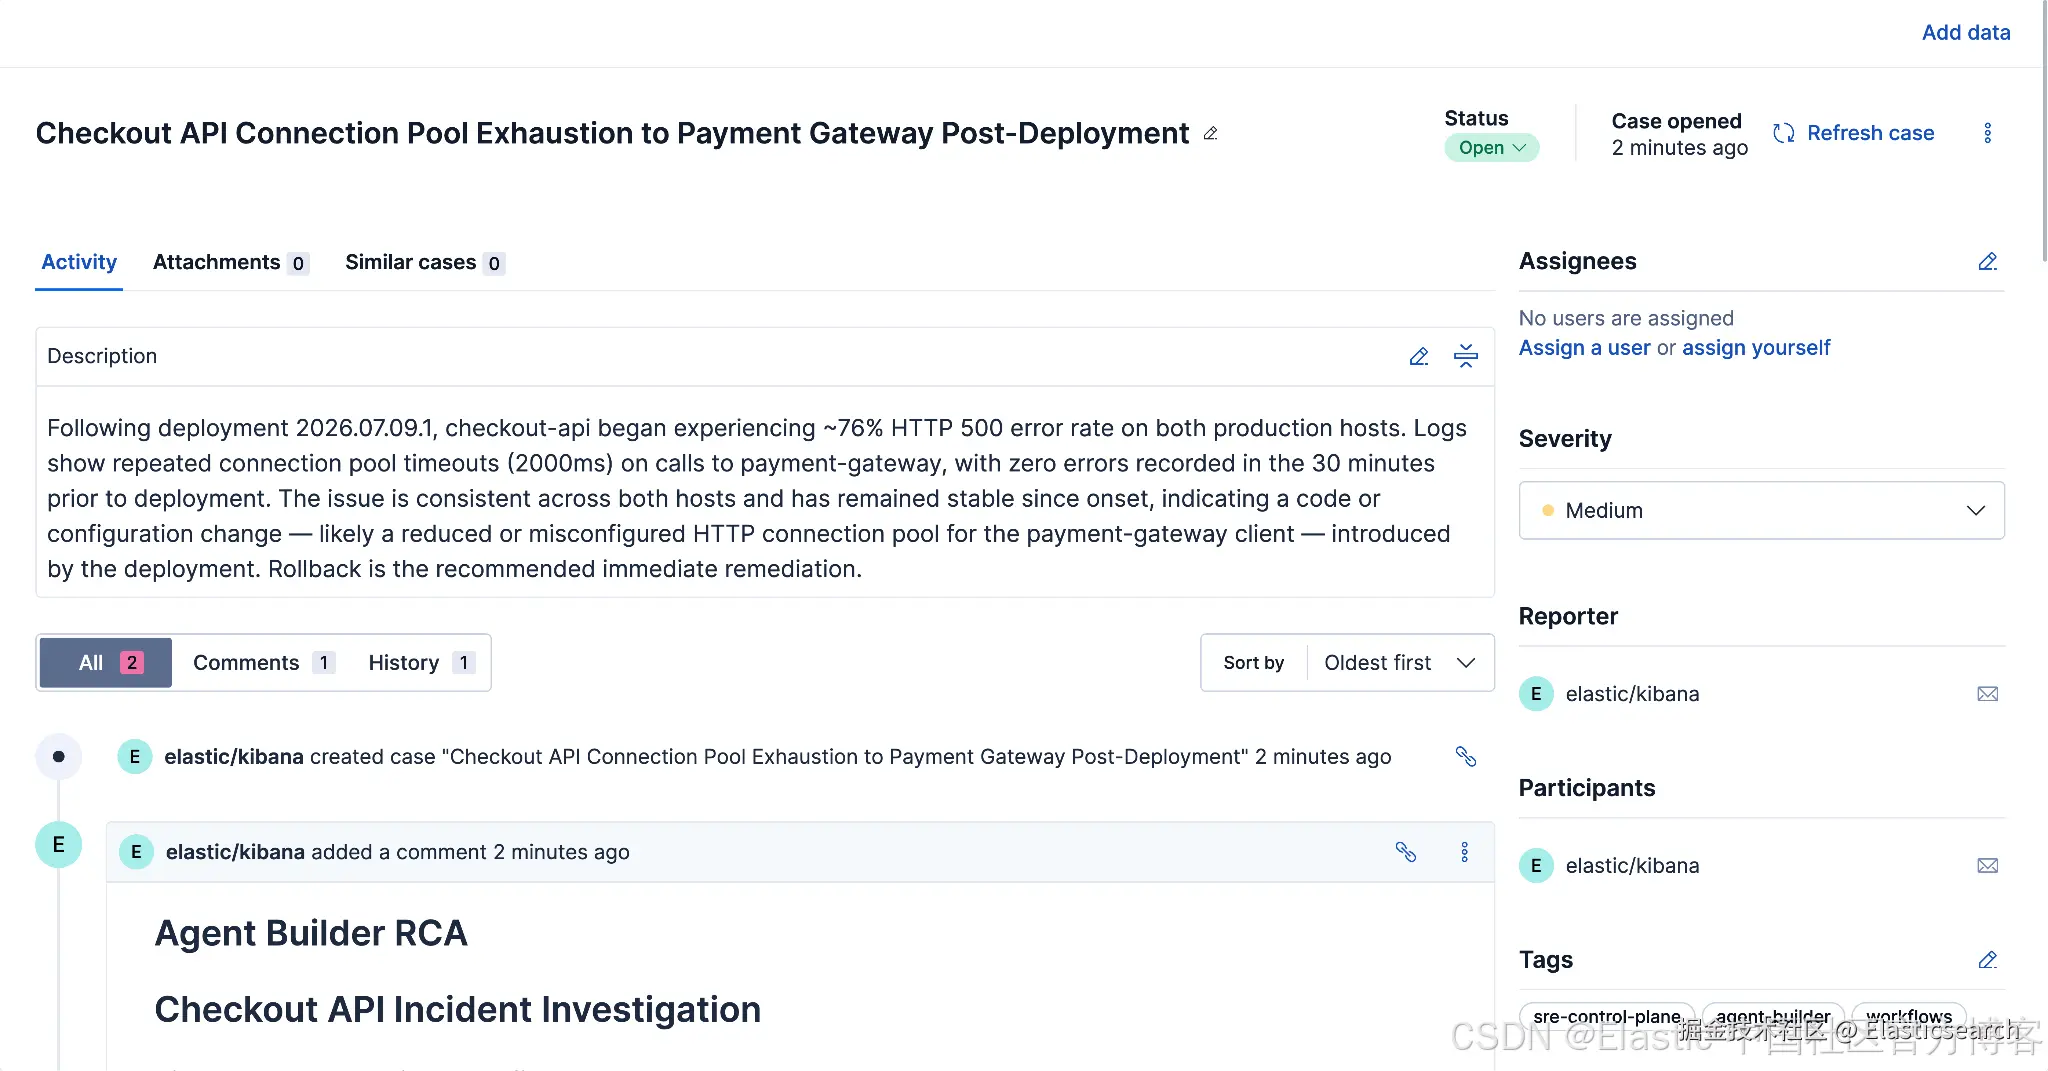Edit Tags with the pencil icon
Image resolution: width=2048 pixels, height=1071 pixels.
(1987, 960)
